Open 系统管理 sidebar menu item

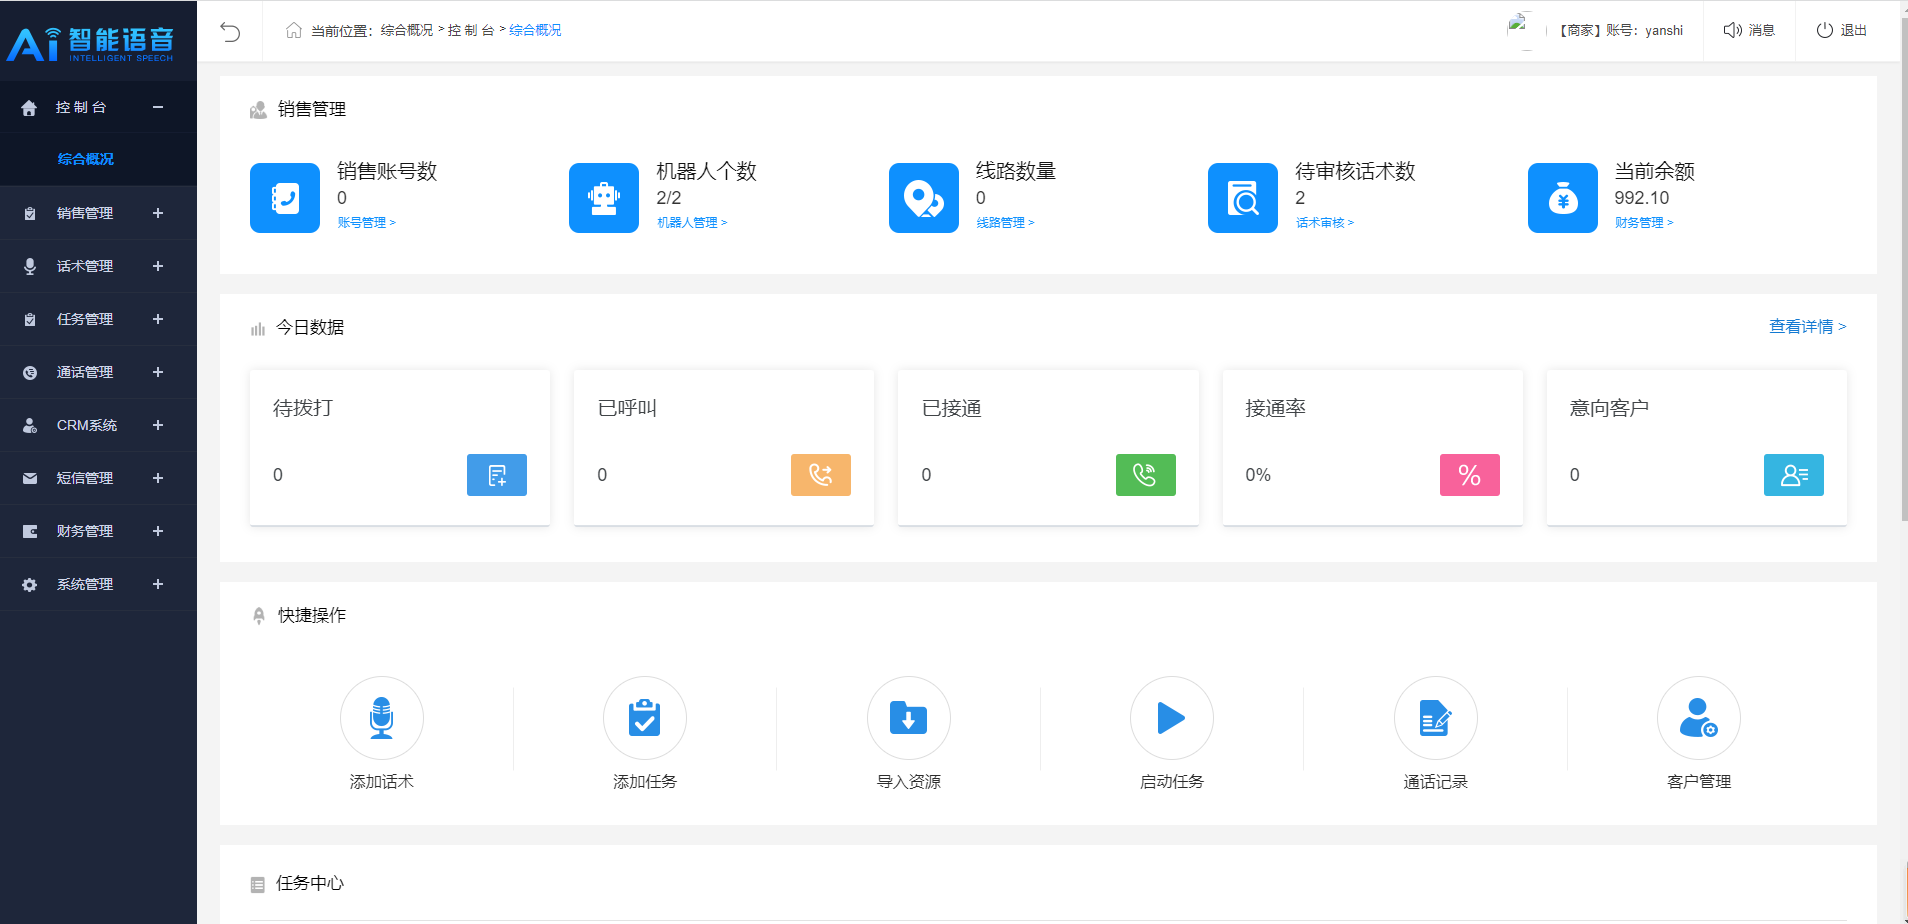coord(98,584)
